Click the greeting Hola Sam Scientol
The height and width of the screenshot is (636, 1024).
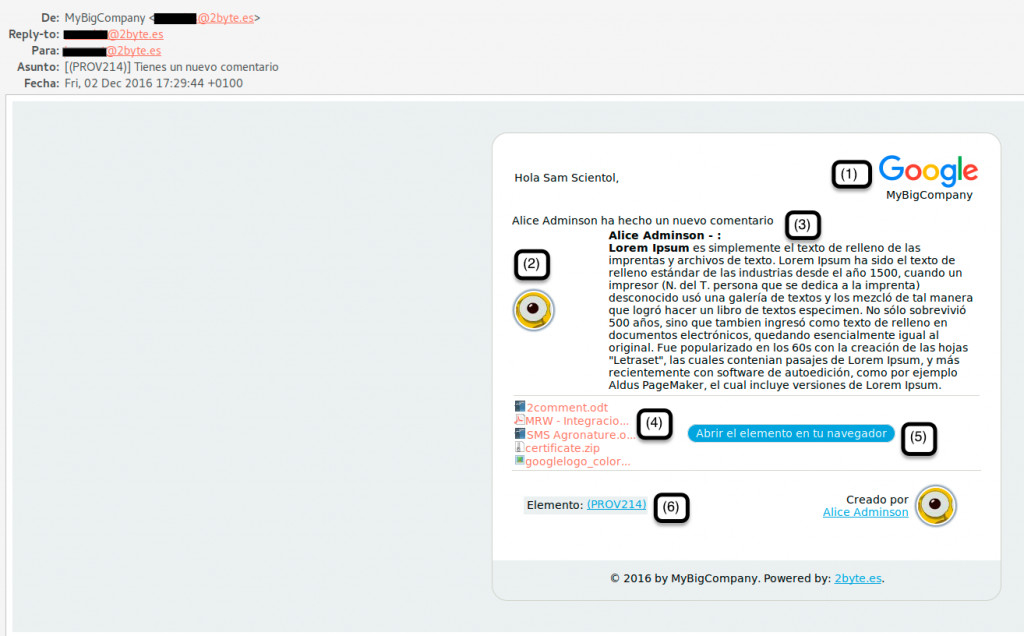566,178
